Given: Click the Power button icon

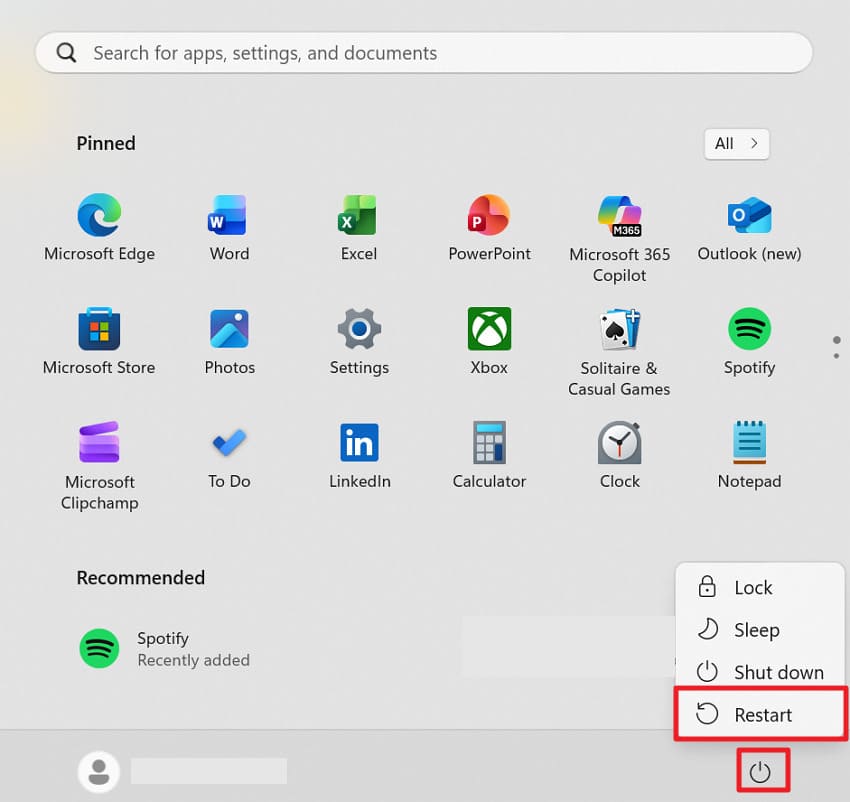Looking at the screenshot, I should (x=760, y=772).
